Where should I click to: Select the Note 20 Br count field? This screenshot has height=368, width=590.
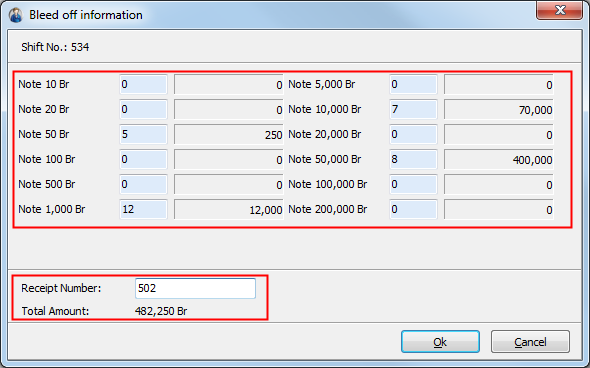coord(143,109)
